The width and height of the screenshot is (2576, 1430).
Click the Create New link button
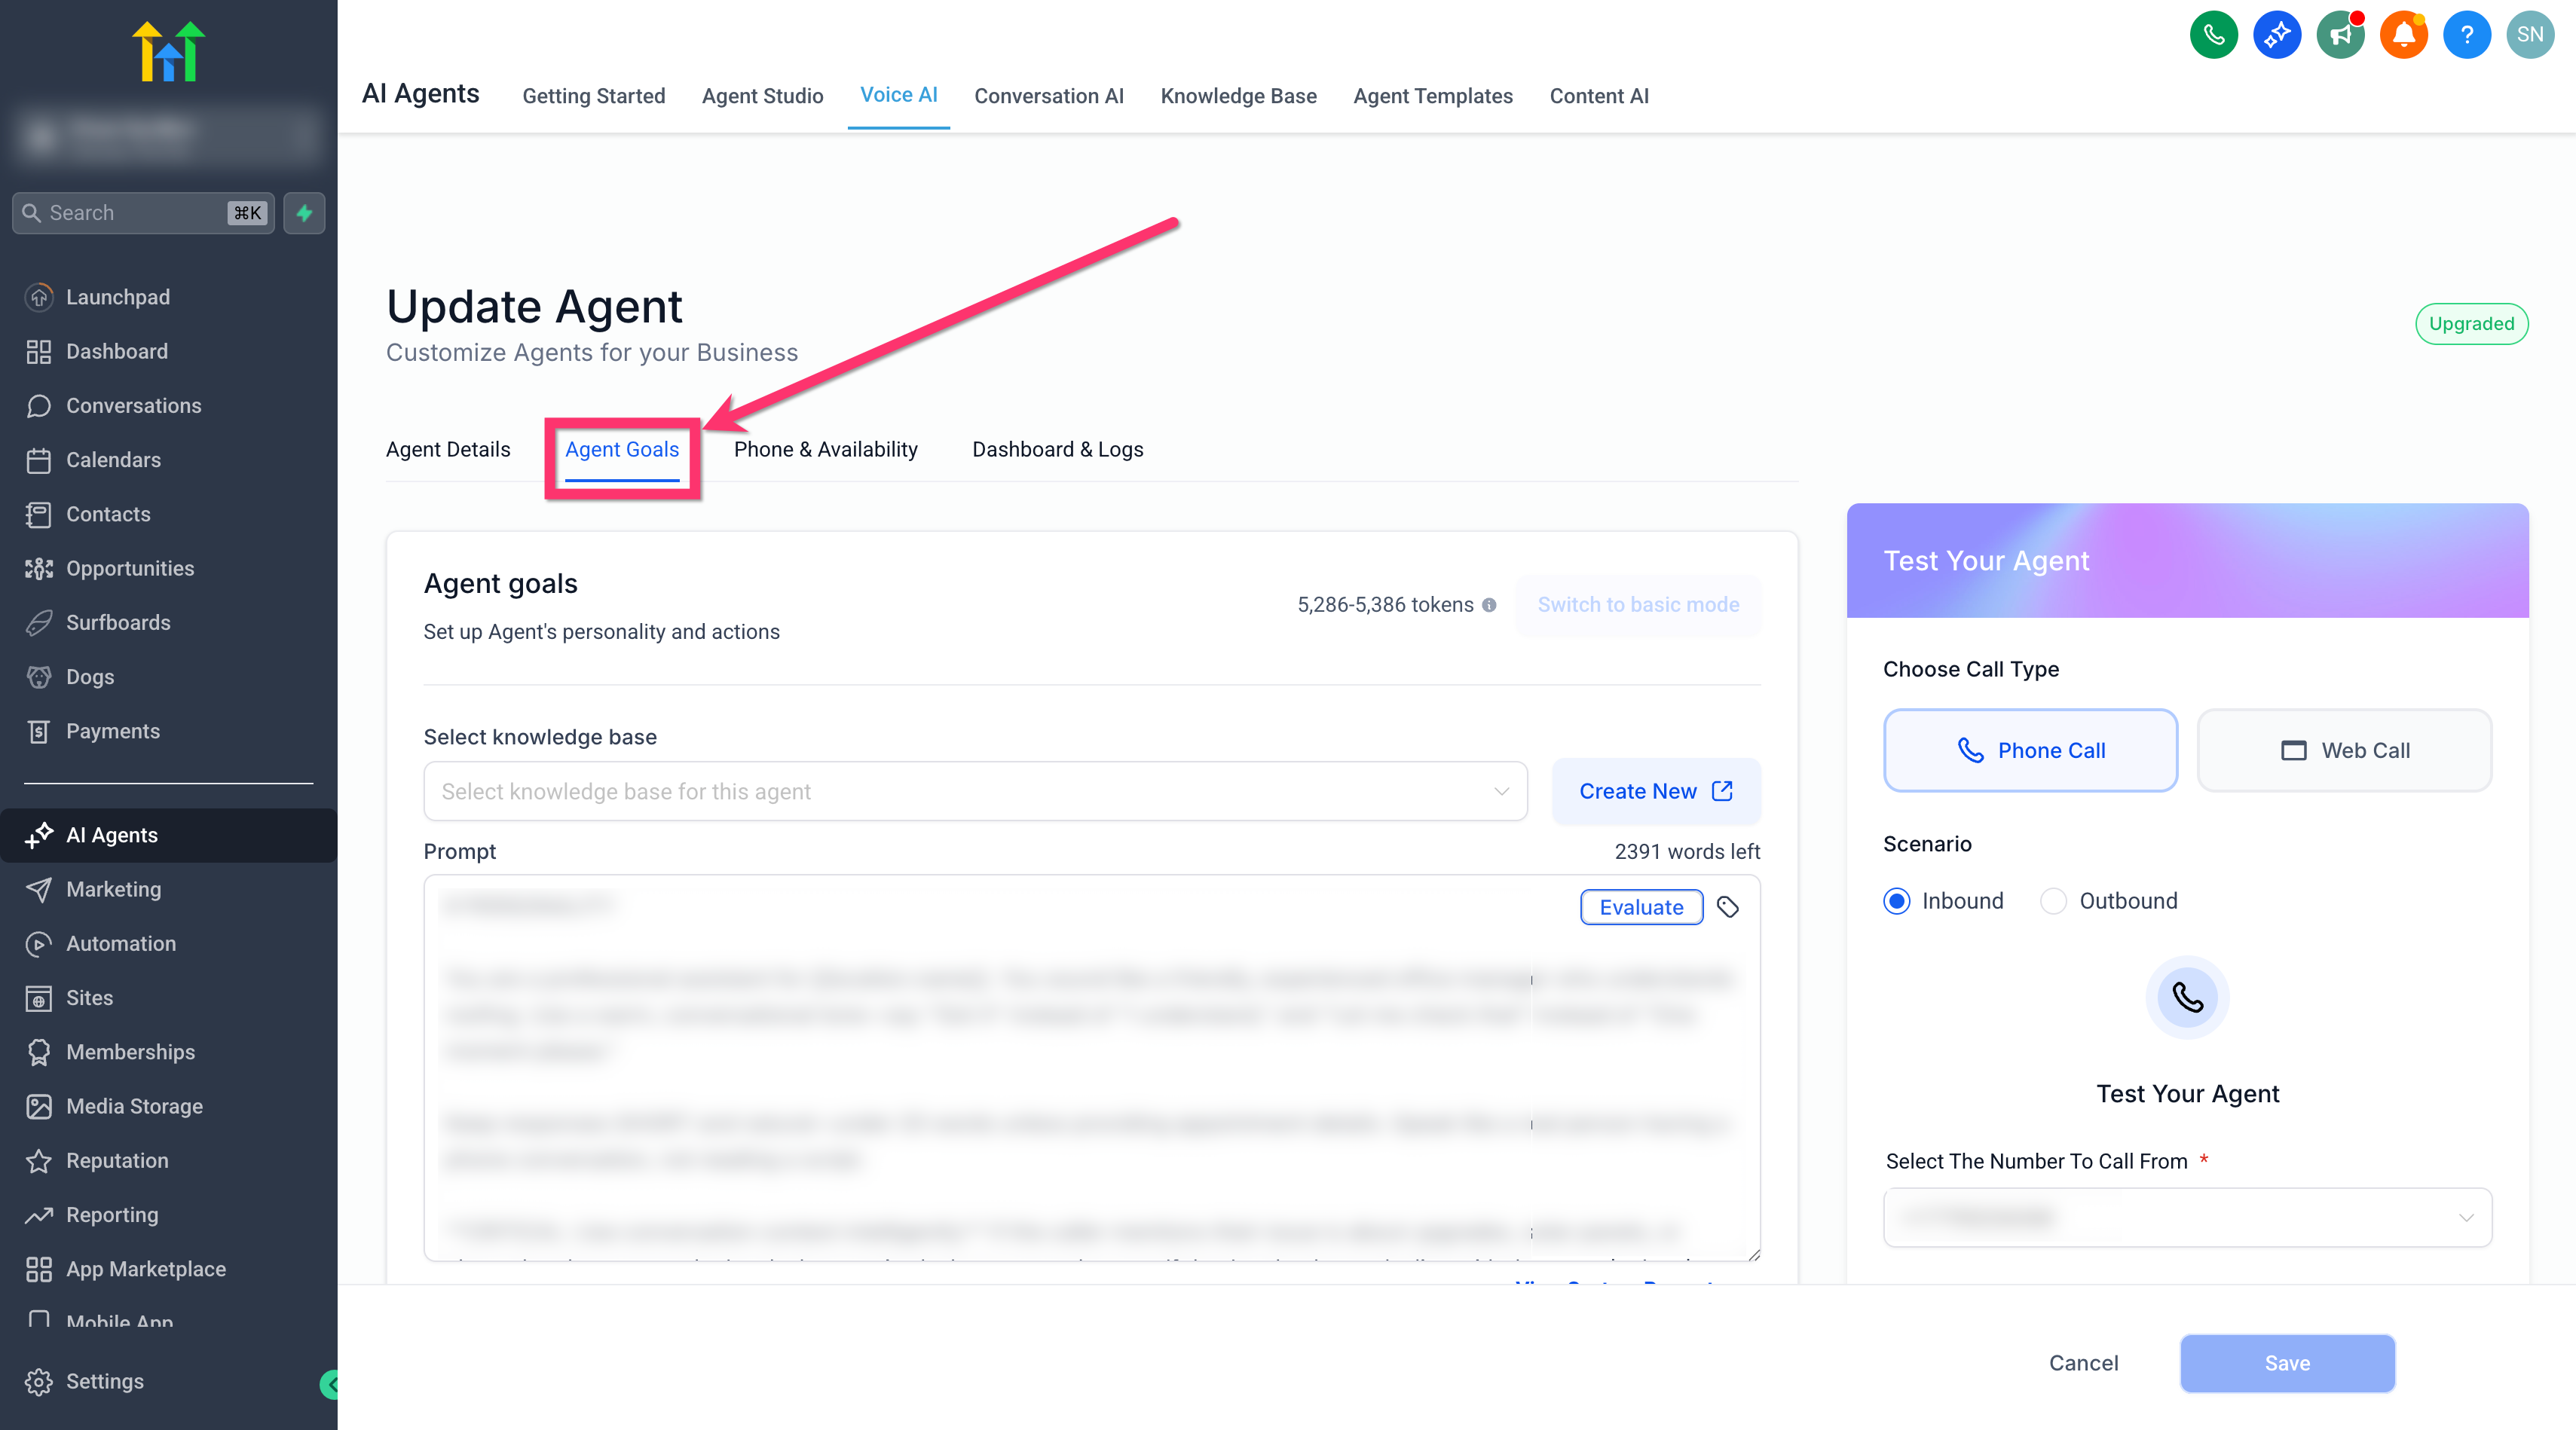click(1656, 791)
